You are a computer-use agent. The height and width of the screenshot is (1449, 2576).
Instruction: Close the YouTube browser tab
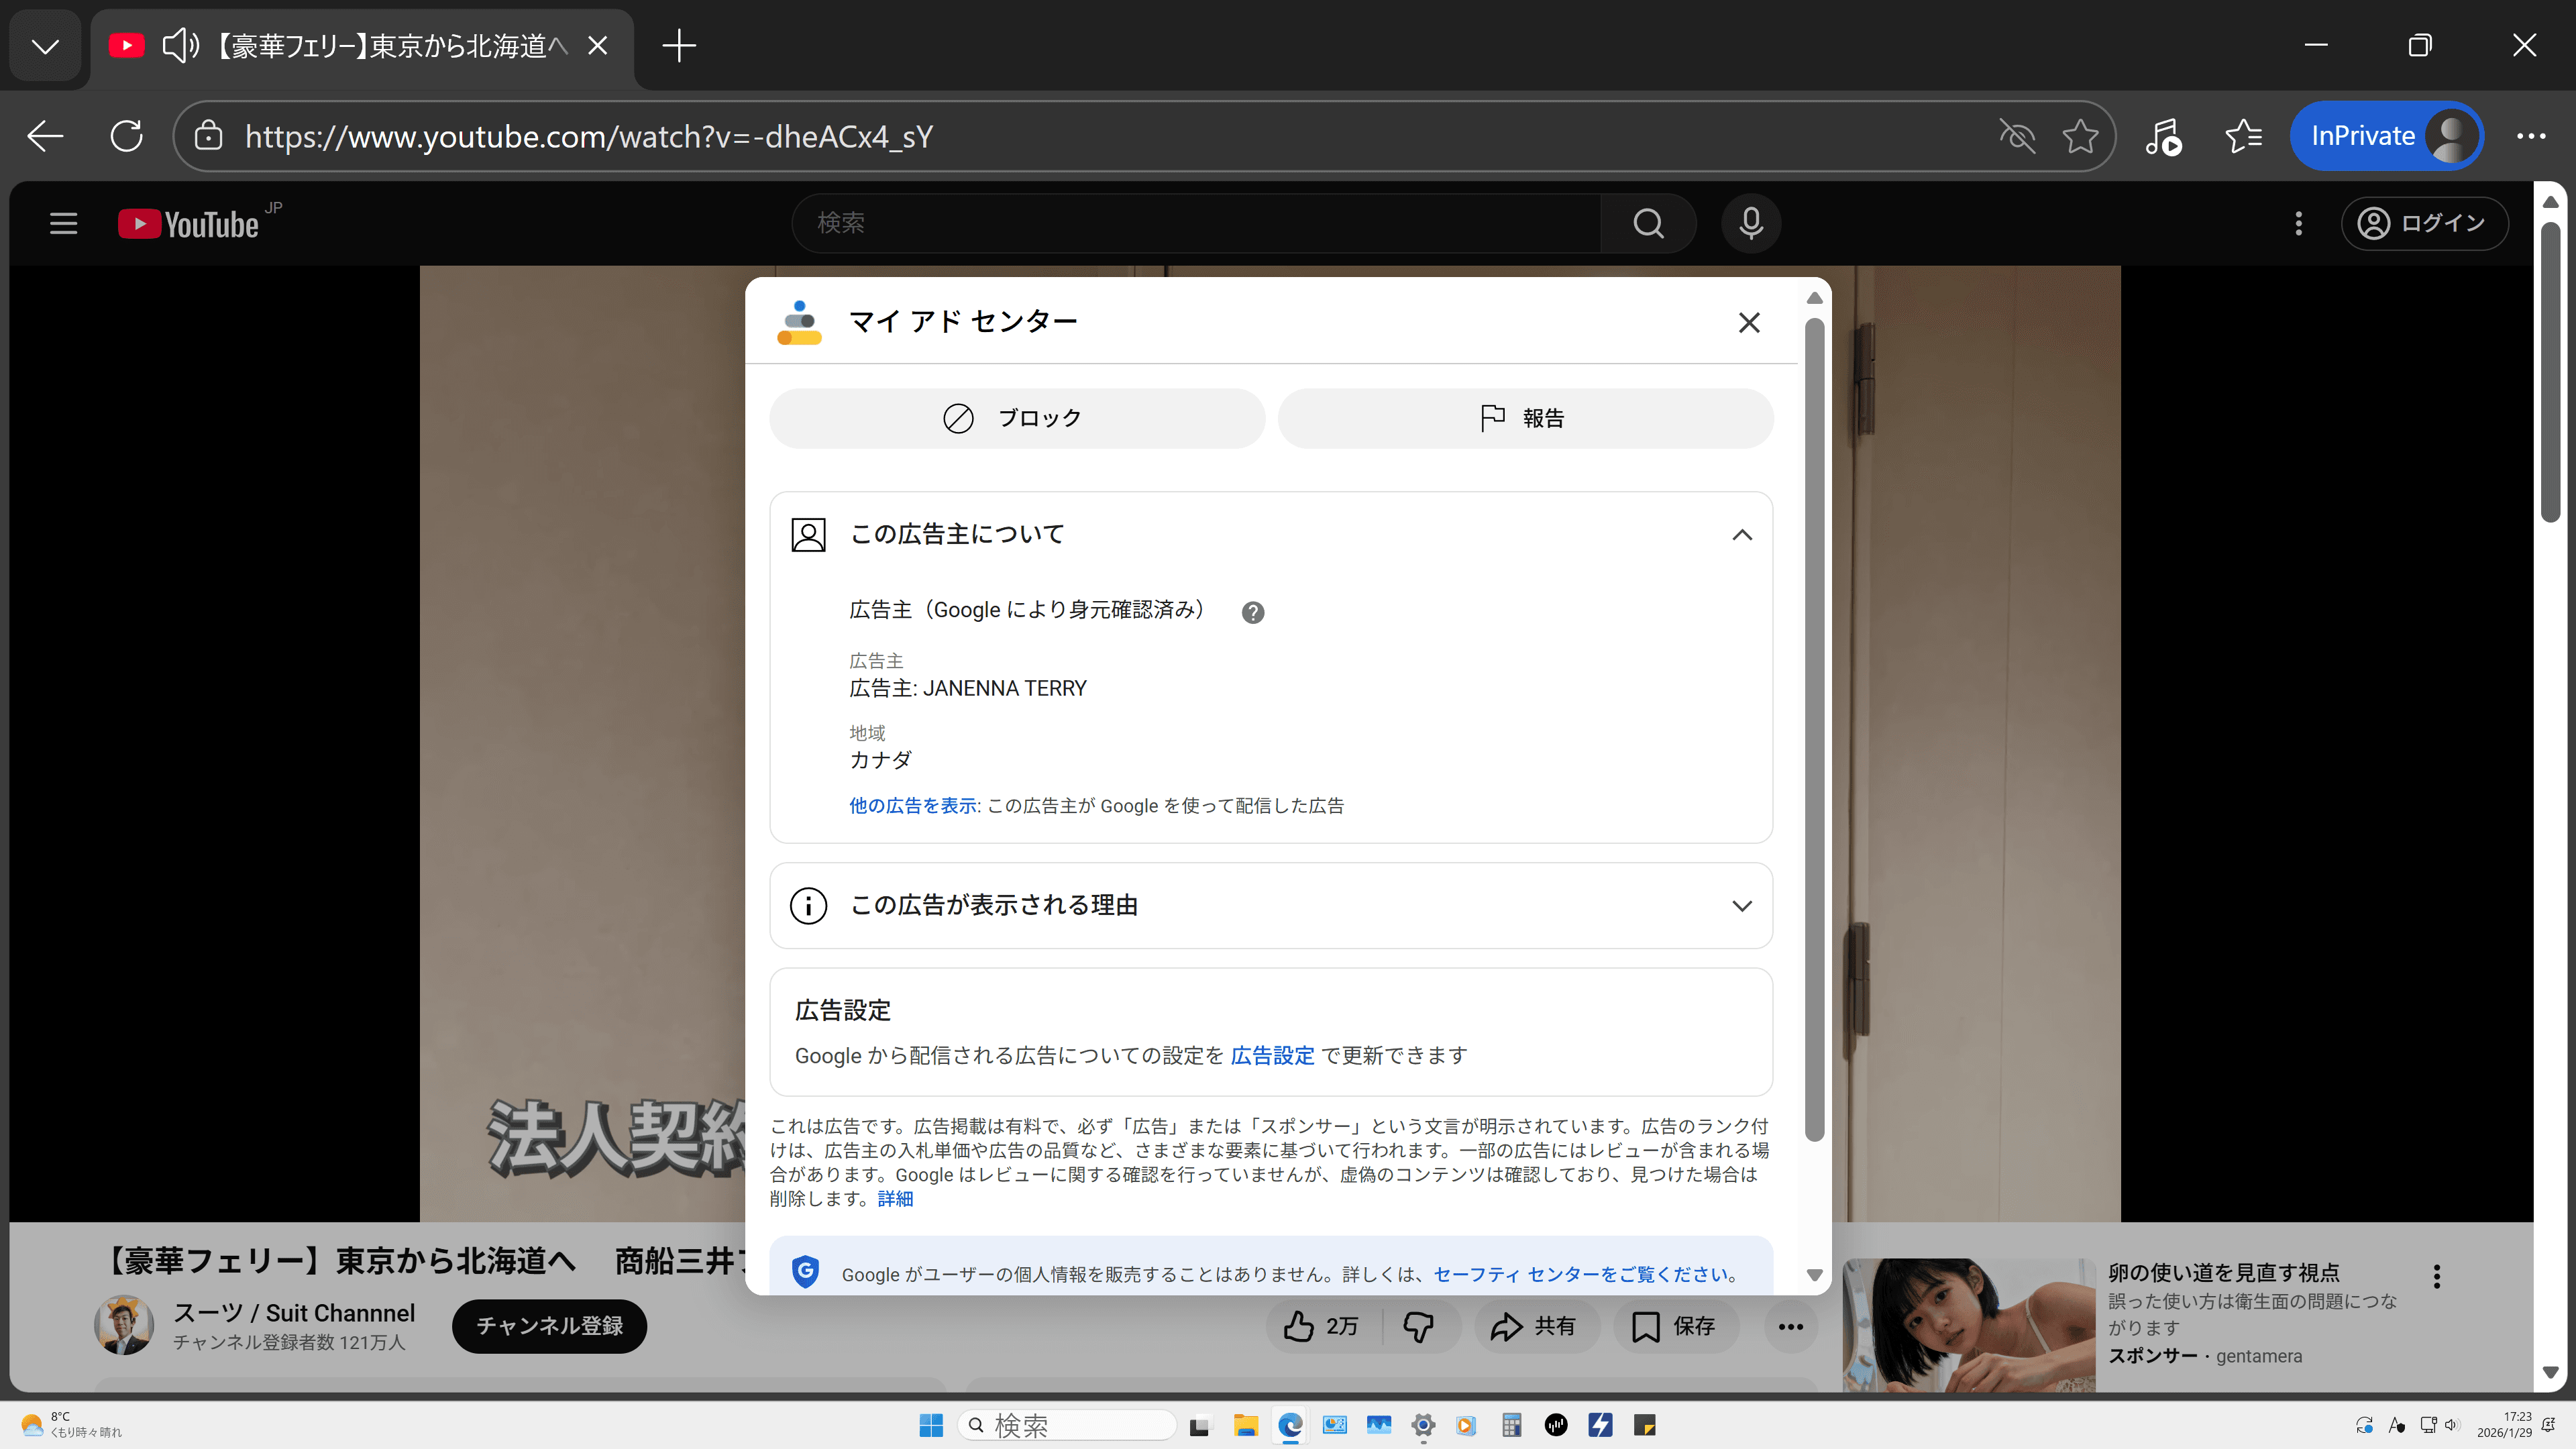(x=597, y=46)
